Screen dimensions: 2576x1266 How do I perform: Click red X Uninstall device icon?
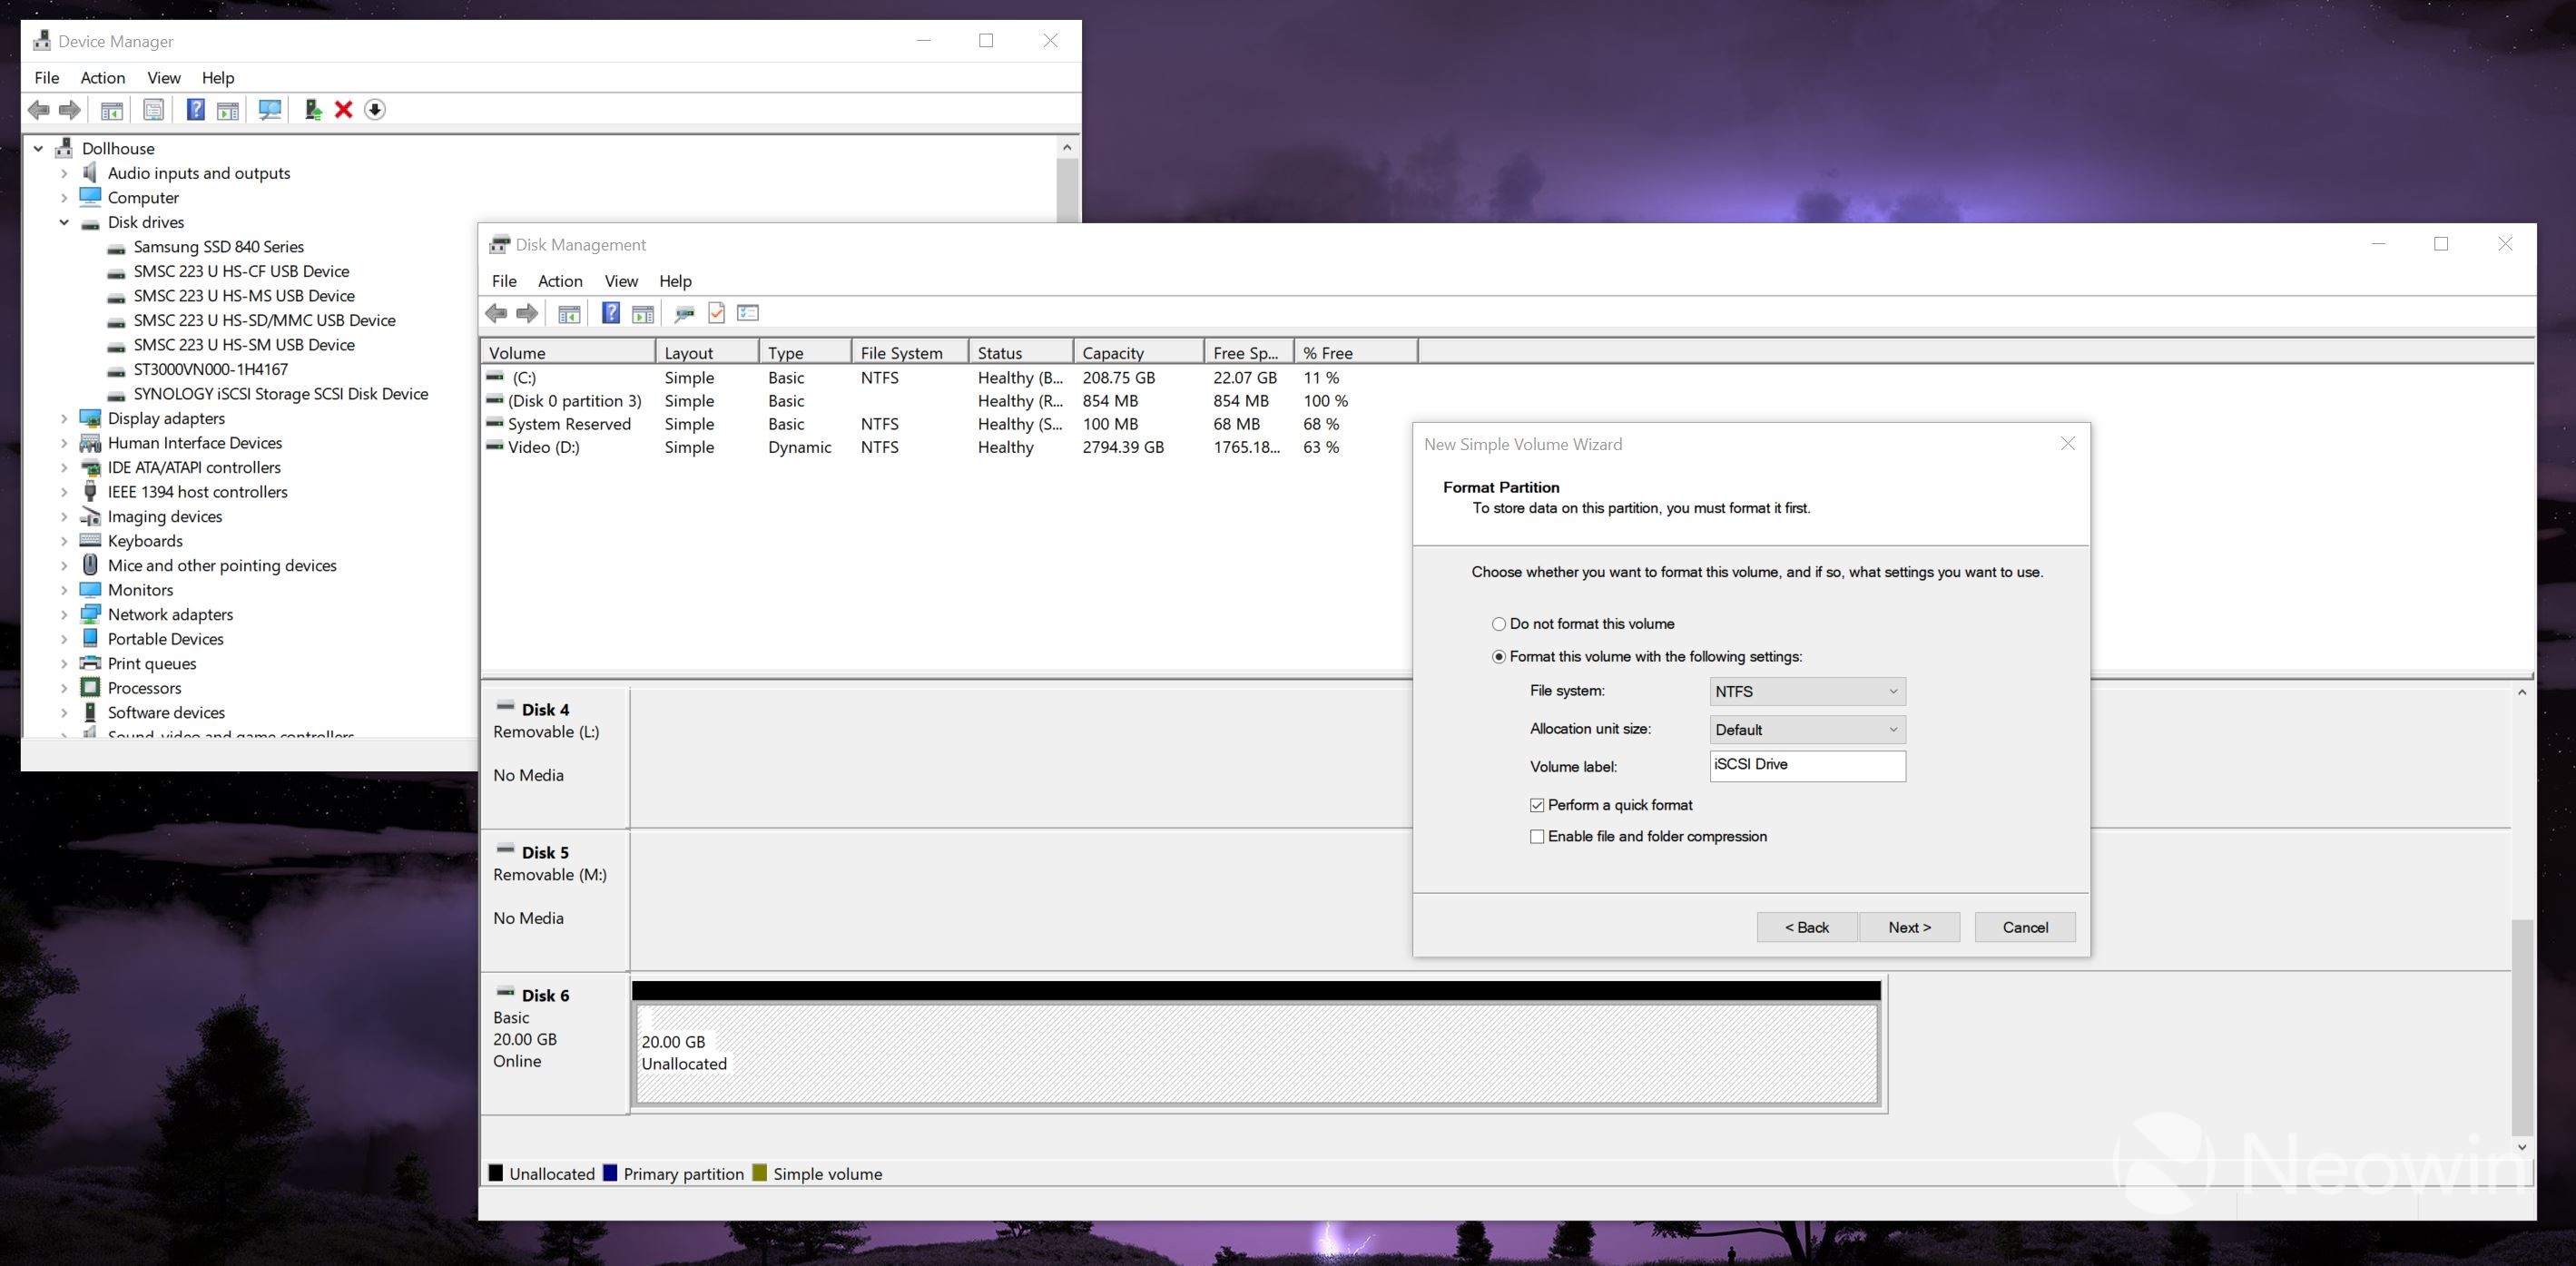click(x=344, y=110)
